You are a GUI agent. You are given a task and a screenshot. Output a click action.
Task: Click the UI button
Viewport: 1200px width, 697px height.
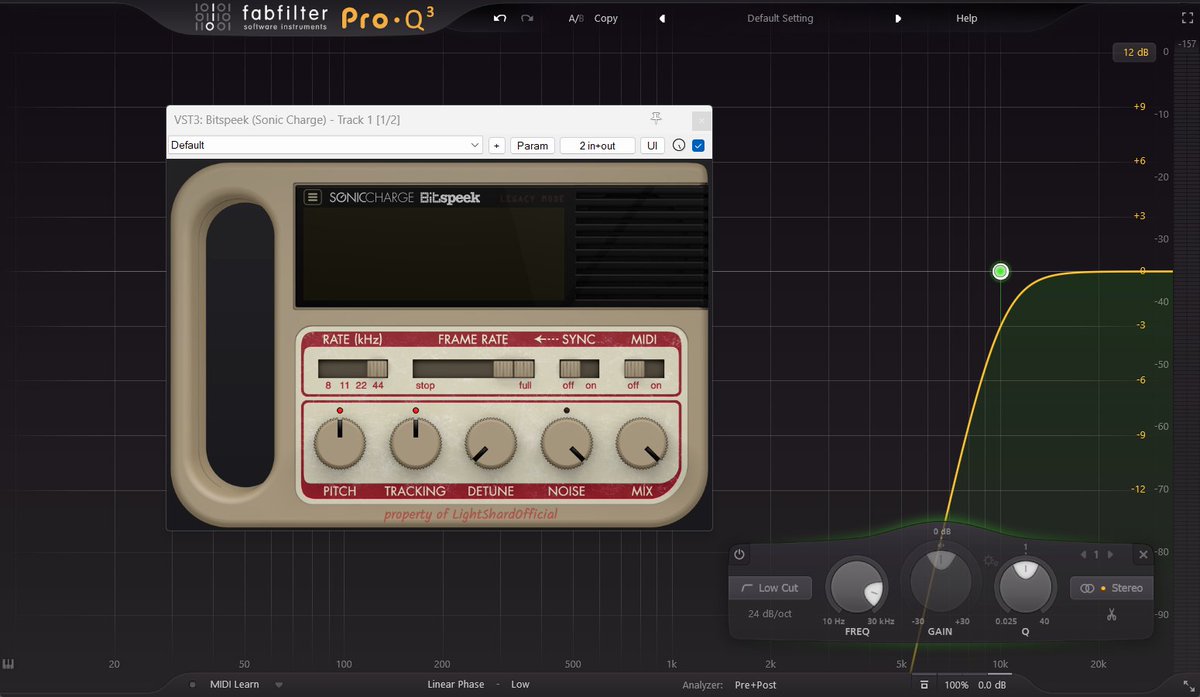click(653, 145)
